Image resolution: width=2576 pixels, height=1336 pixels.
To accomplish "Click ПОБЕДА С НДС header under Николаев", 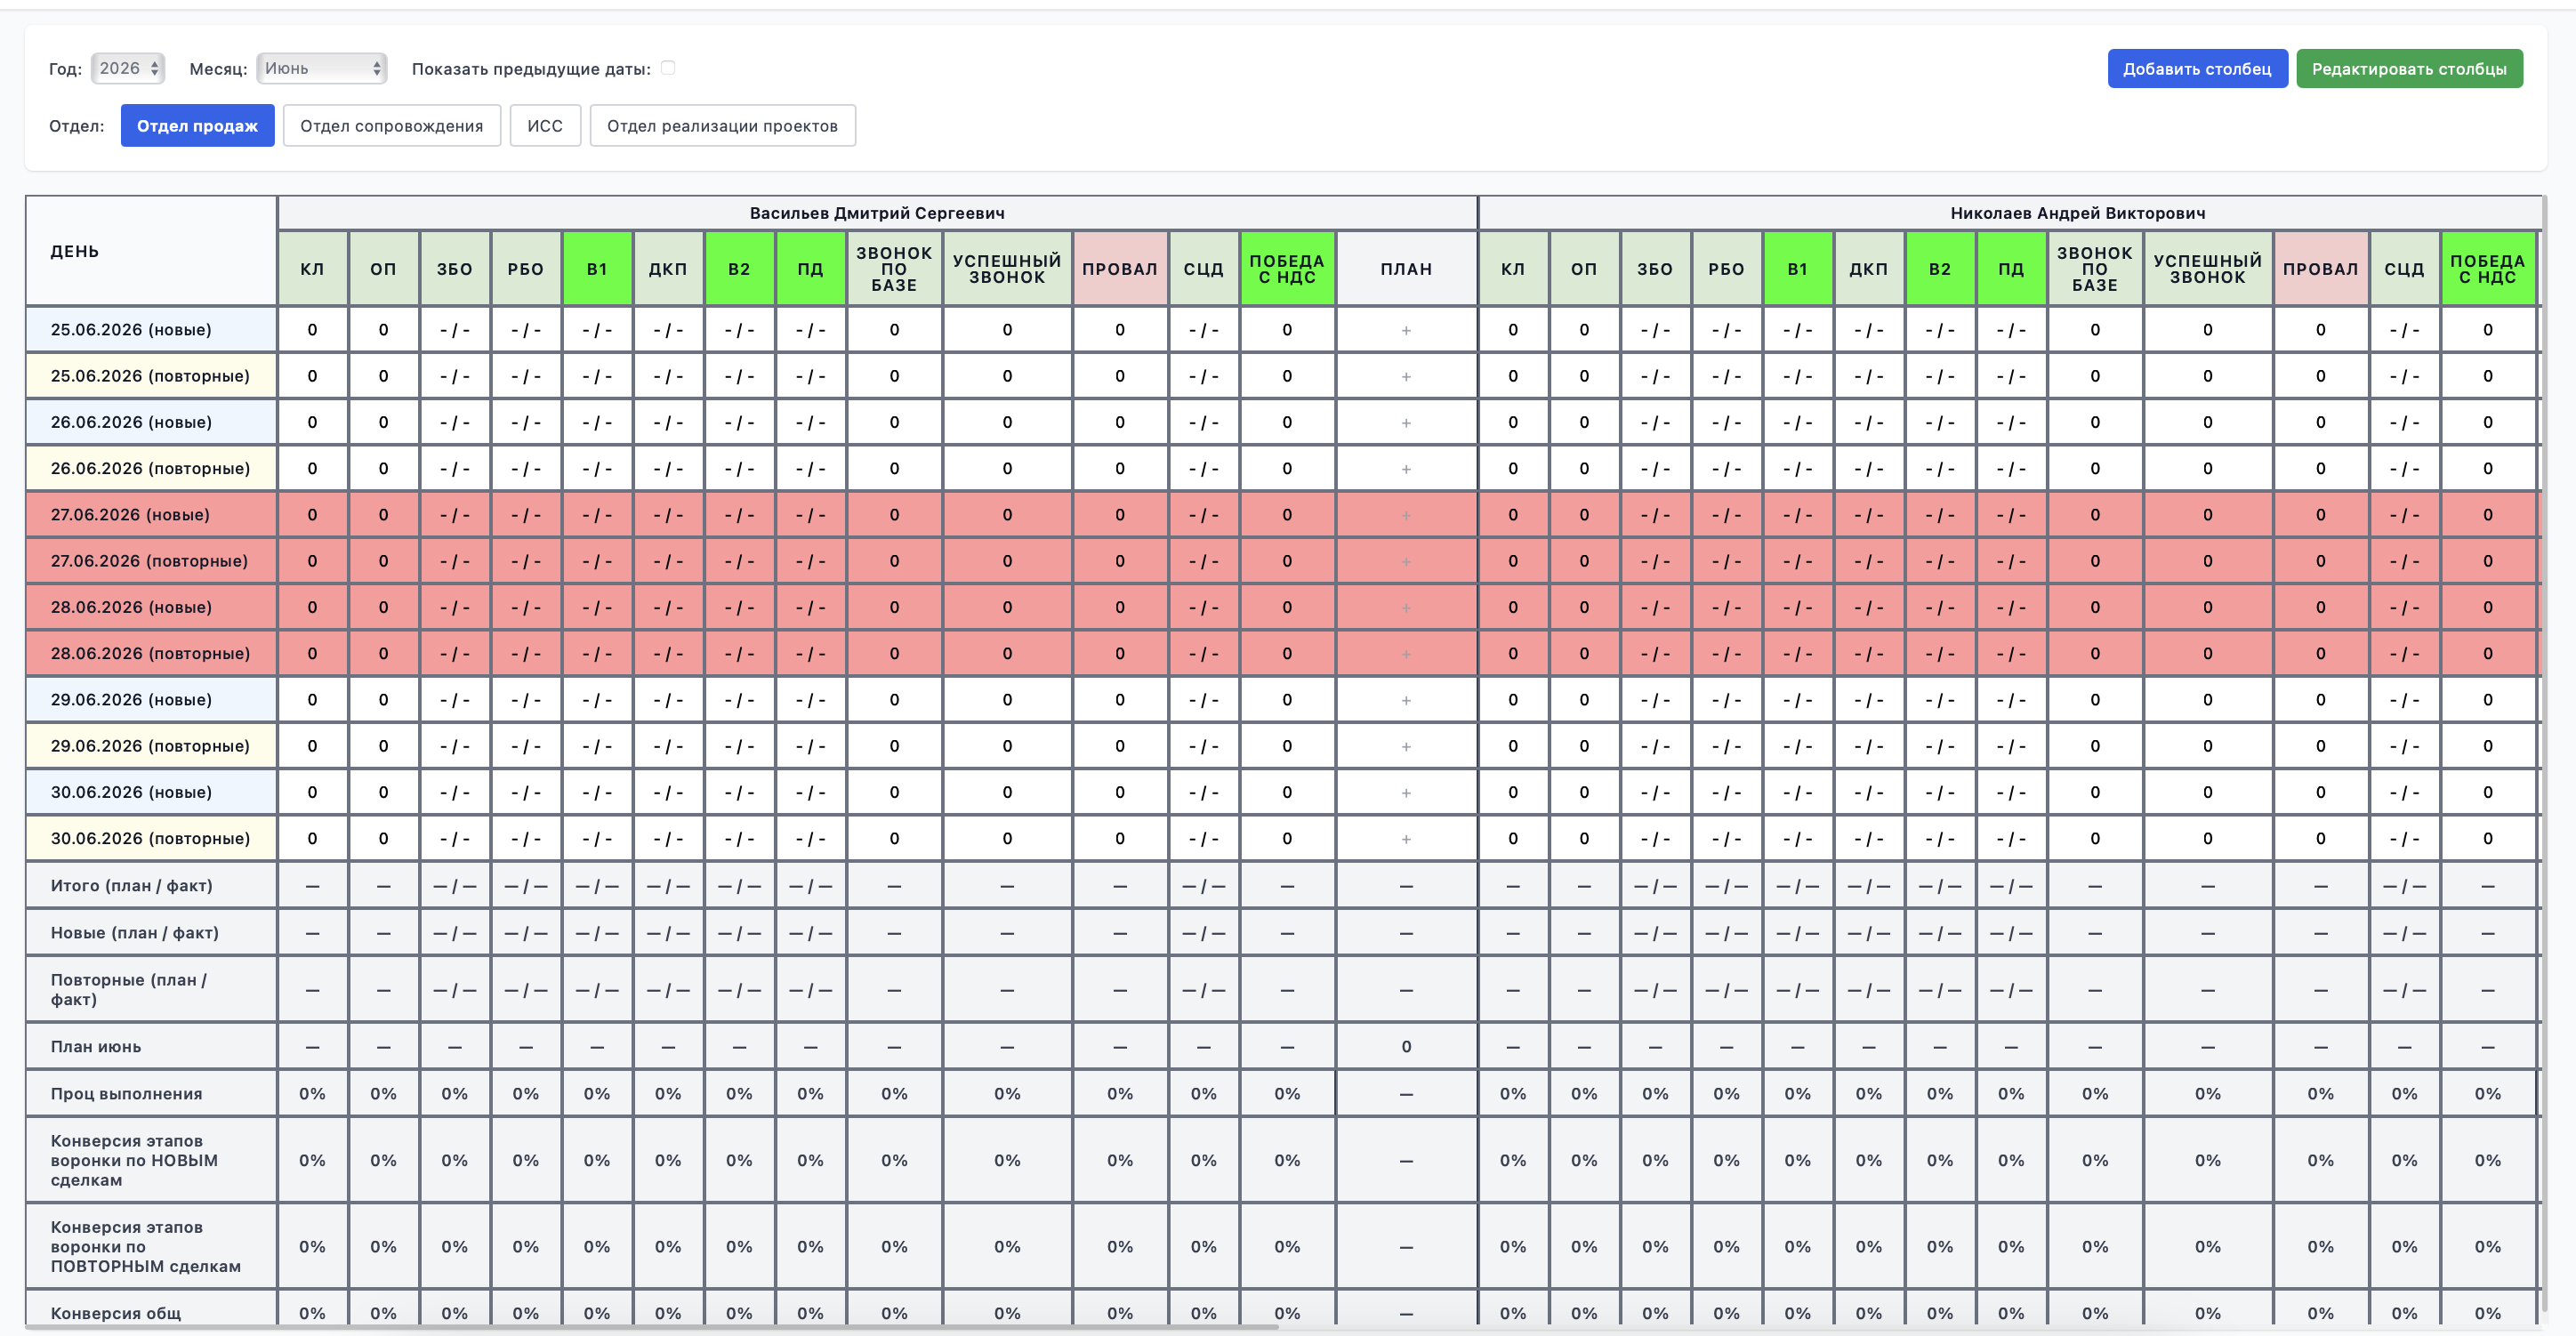I will 2487,269.
